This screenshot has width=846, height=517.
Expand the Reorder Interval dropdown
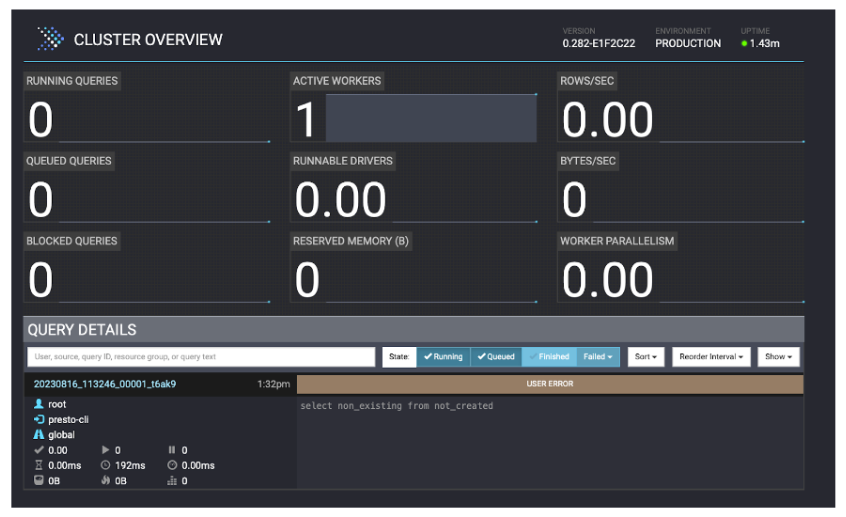710,357
